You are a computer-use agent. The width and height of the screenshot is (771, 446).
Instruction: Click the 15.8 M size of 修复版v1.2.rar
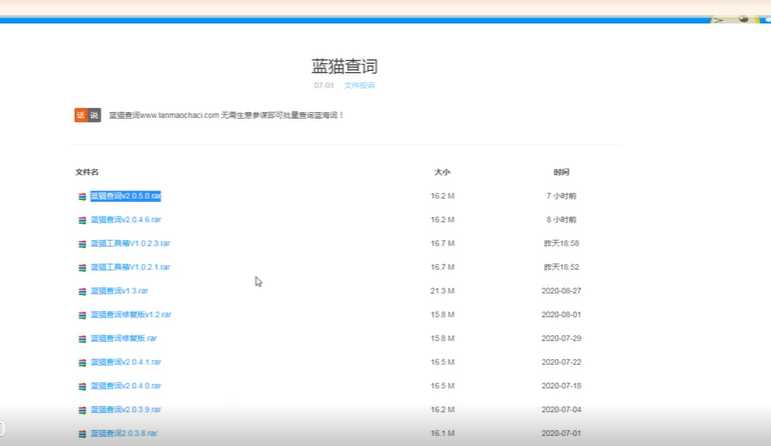pyautogui.click(x=443, y=315)
